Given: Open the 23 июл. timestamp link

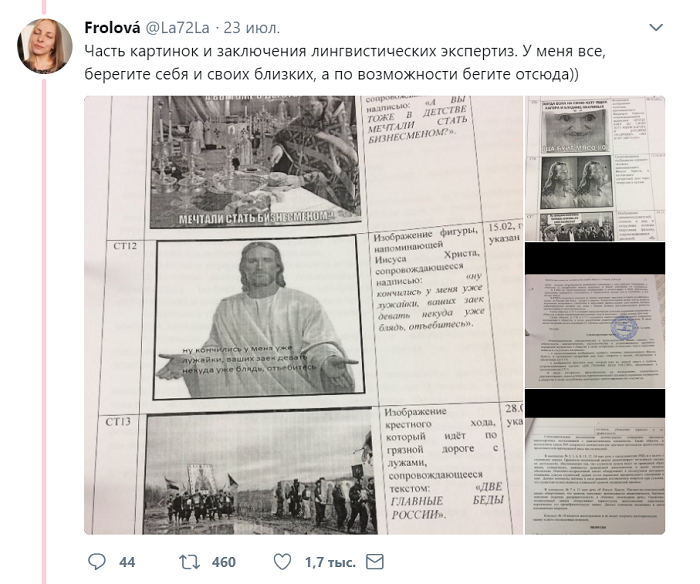Looking at the screenshot, I should click(252, 28).
